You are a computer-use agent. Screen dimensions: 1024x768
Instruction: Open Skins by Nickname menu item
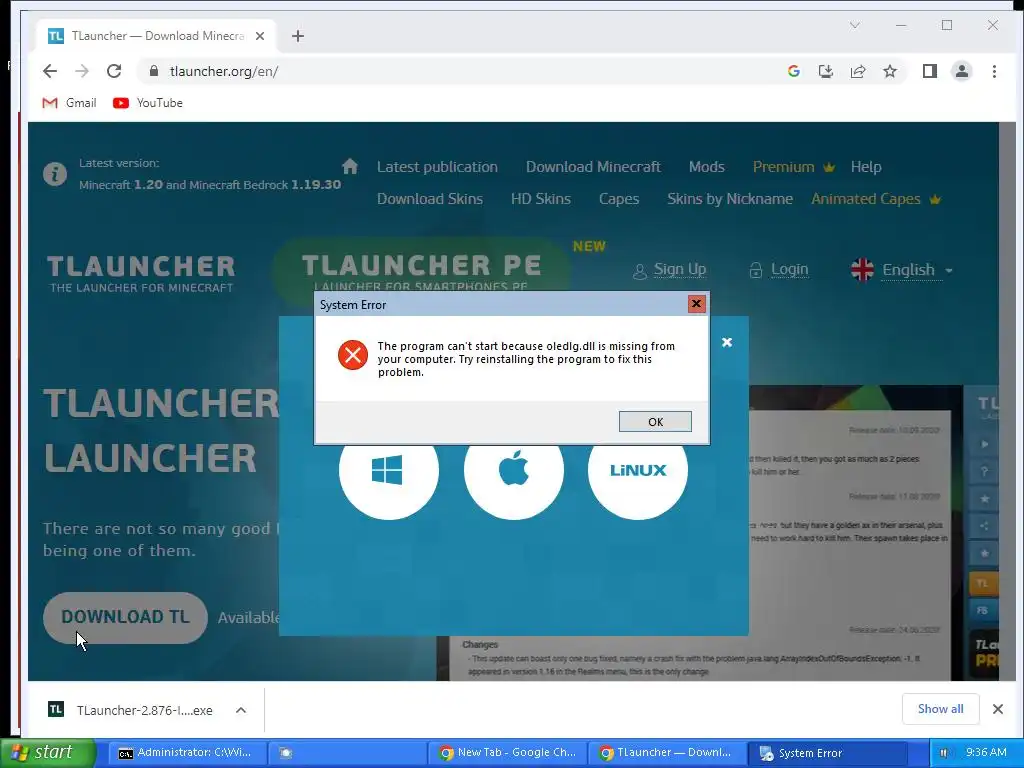point(729,199)
